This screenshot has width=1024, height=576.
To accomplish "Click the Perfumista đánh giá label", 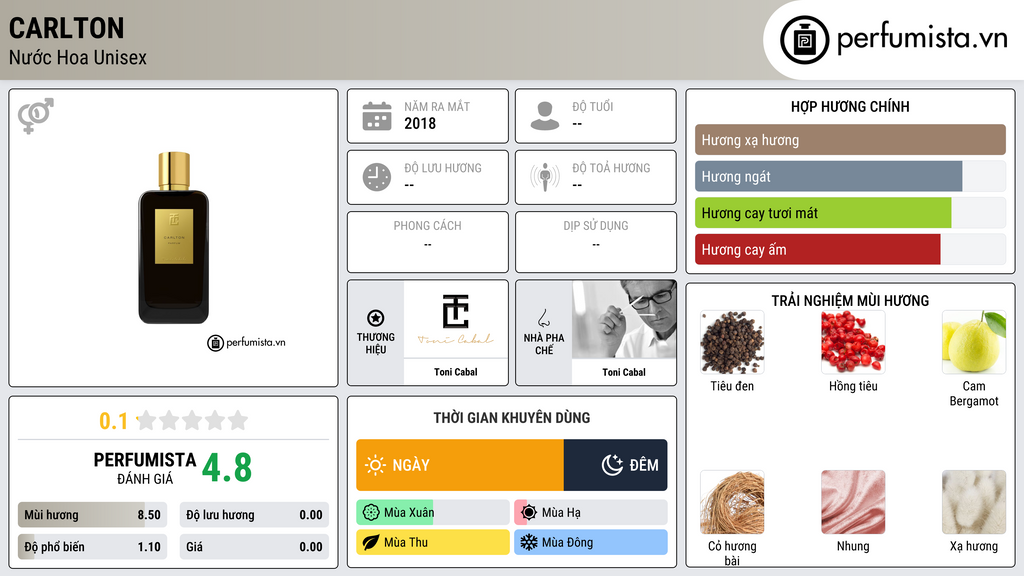I will [145, 468].
